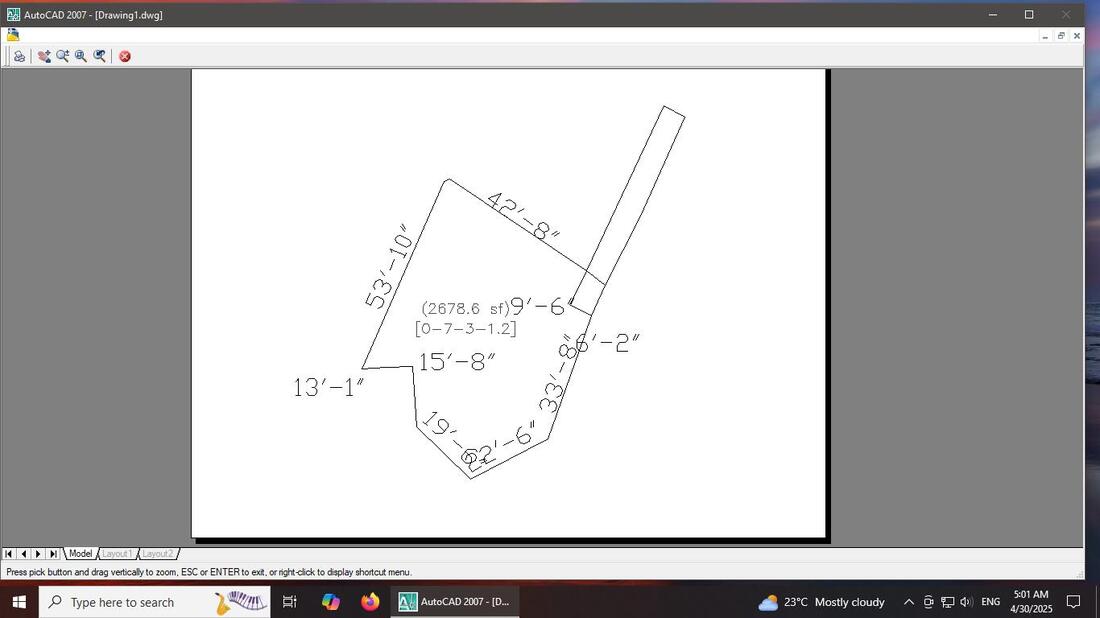Restore down the inner document window

pos(1061,36)
